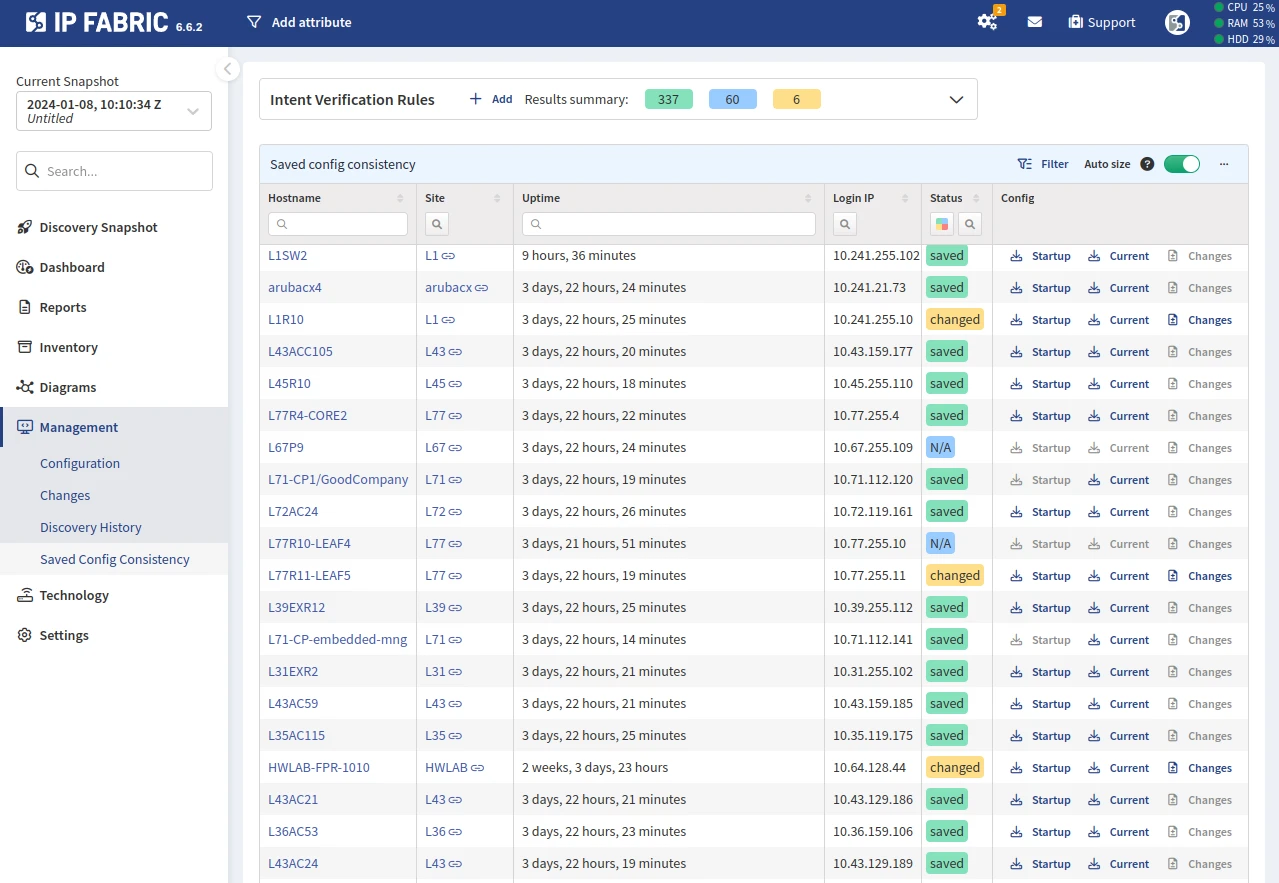1279x883 pixels.
Task: Sort table by the Hostname column arrows
Action: coord(400,198)
